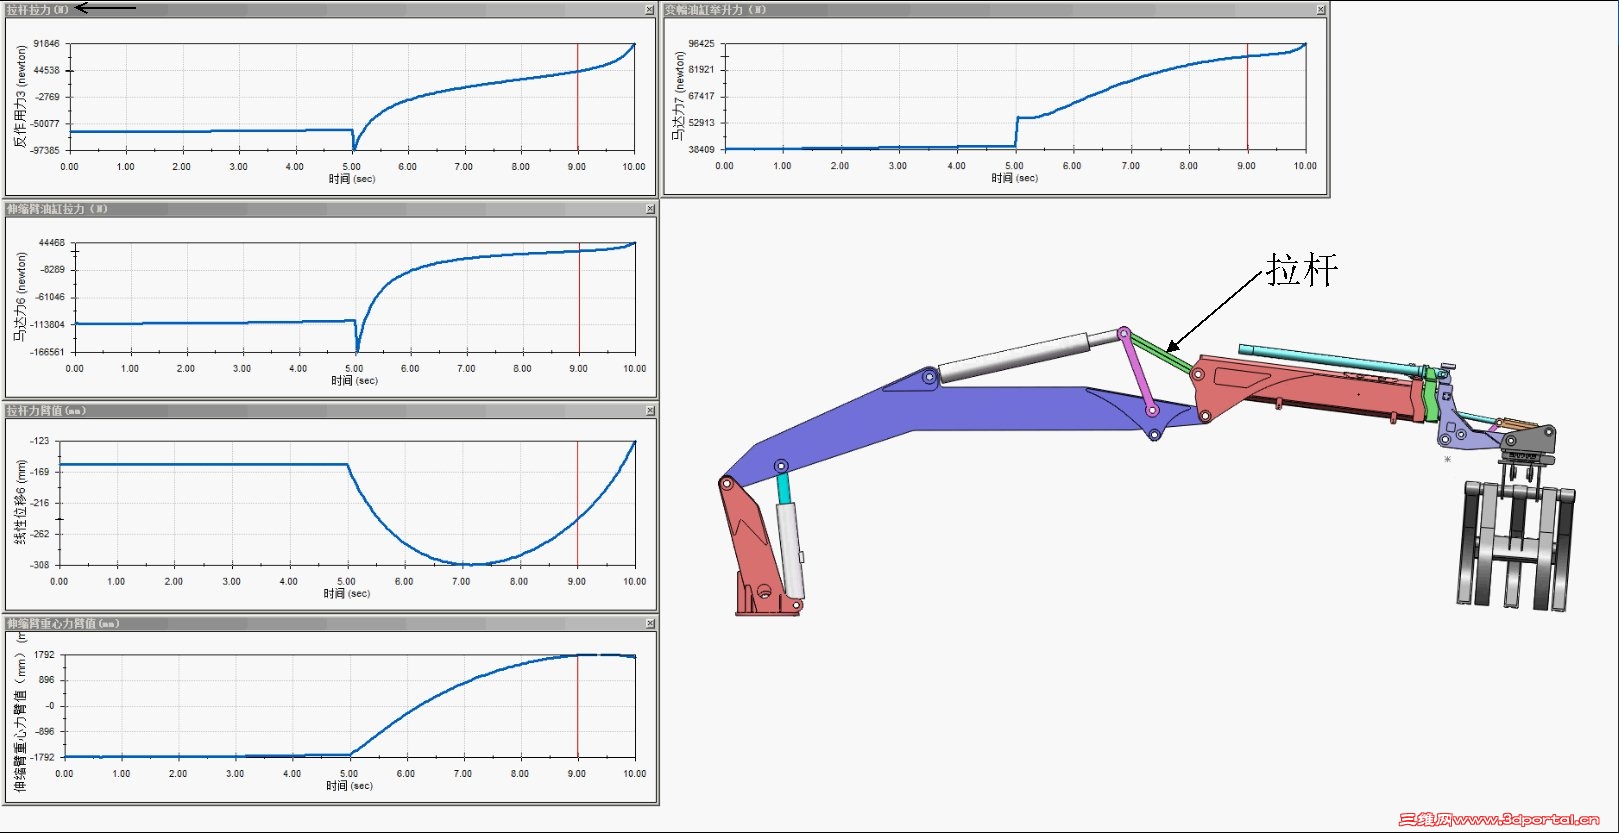Close the 拉杆拉力 (N) plot window

tap(649, 10)
